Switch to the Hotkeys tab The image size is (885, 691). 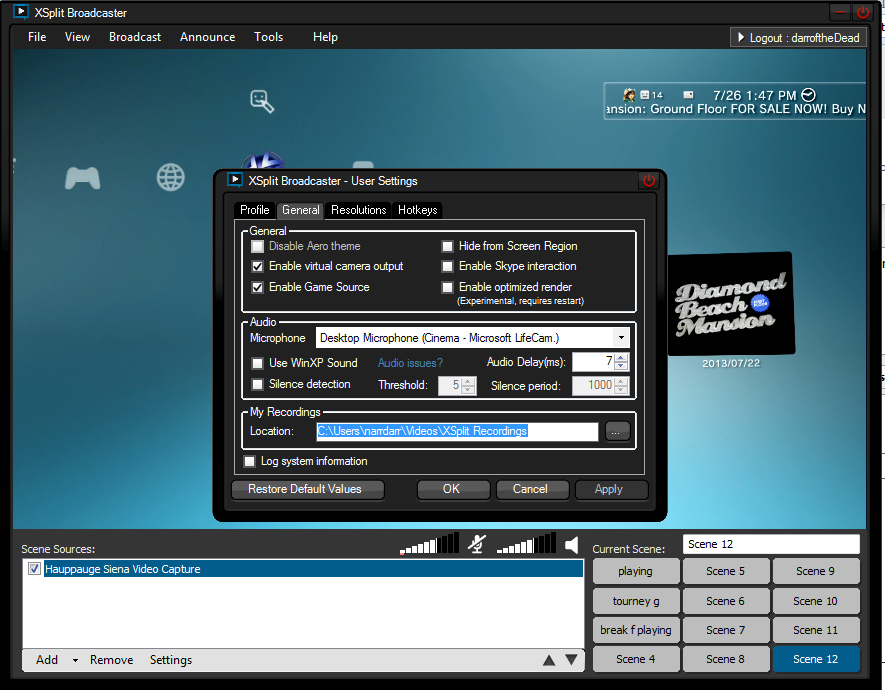coord(418,210)
